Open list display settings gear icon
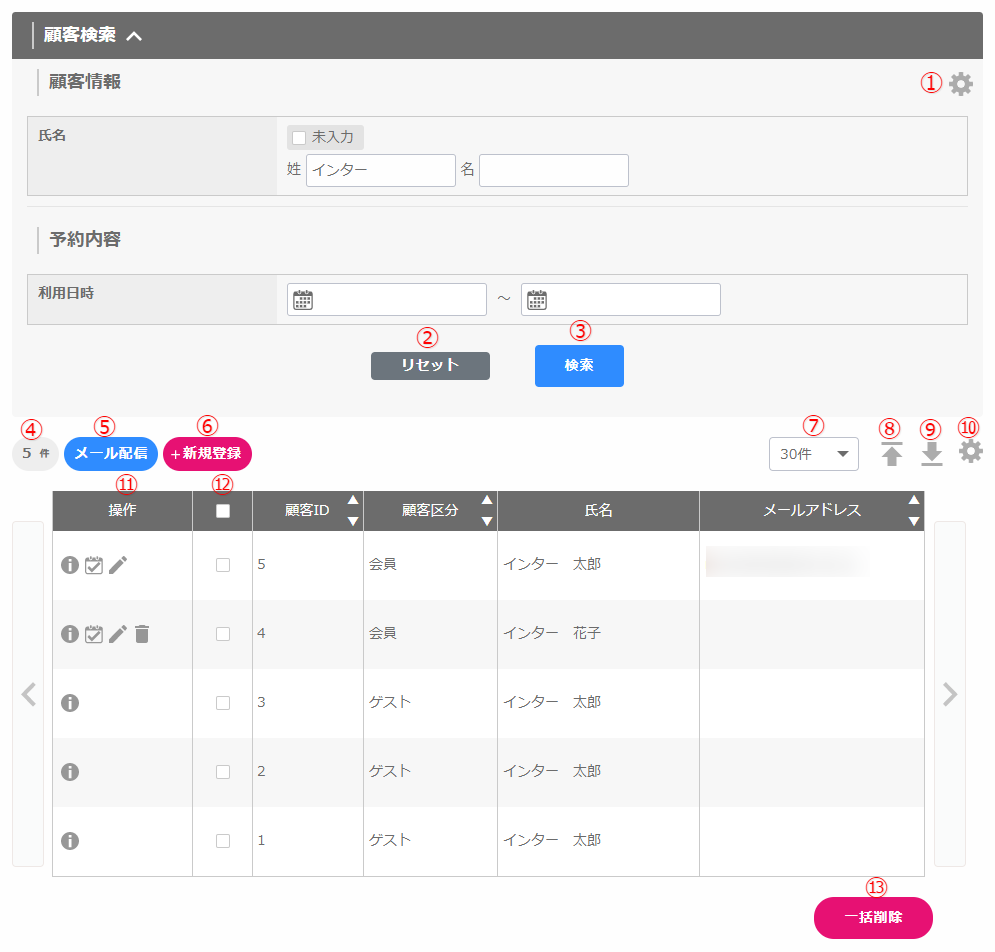995x952 pixels. [x=970, y=452]
